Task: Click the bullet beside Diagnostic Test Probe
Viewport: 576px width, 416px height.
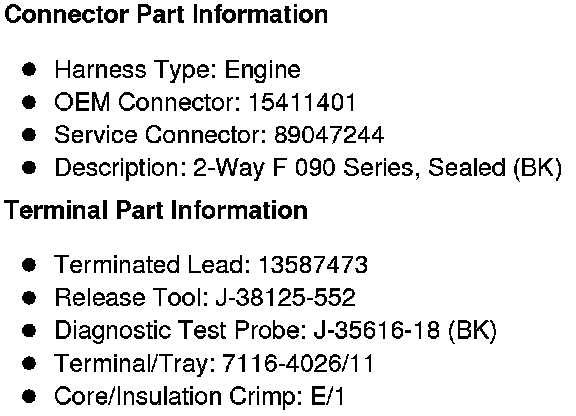Action: [x=29, y=330]
